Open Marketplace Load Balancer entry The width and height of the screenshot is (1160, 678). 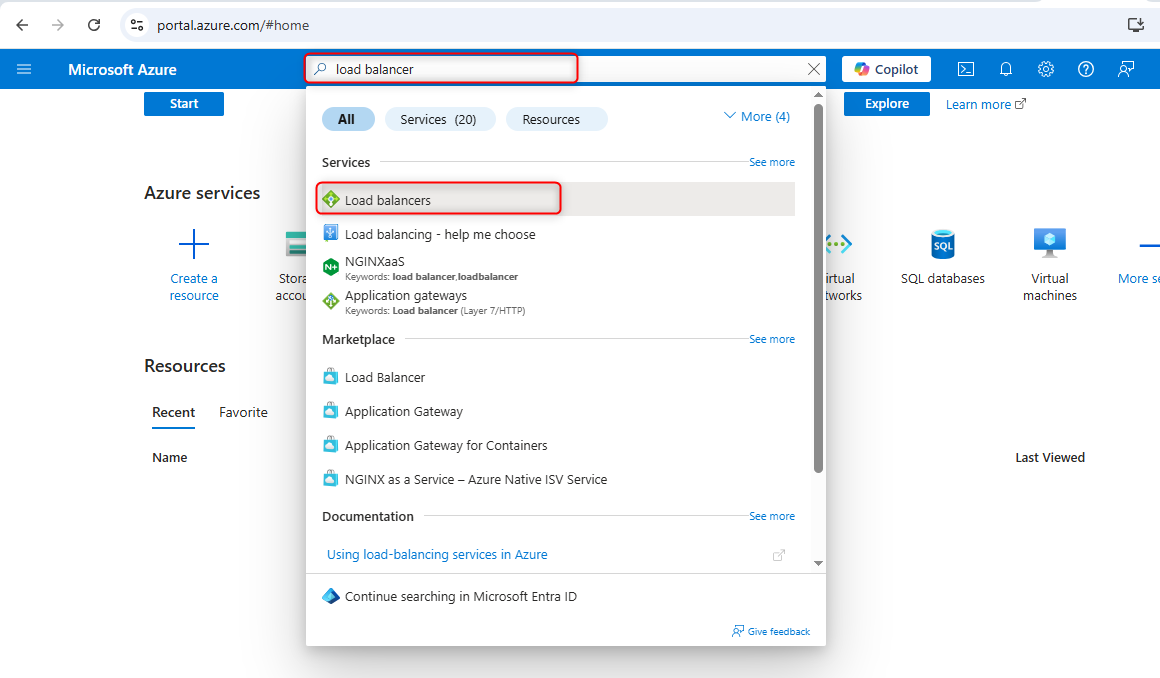coord(559,377)
